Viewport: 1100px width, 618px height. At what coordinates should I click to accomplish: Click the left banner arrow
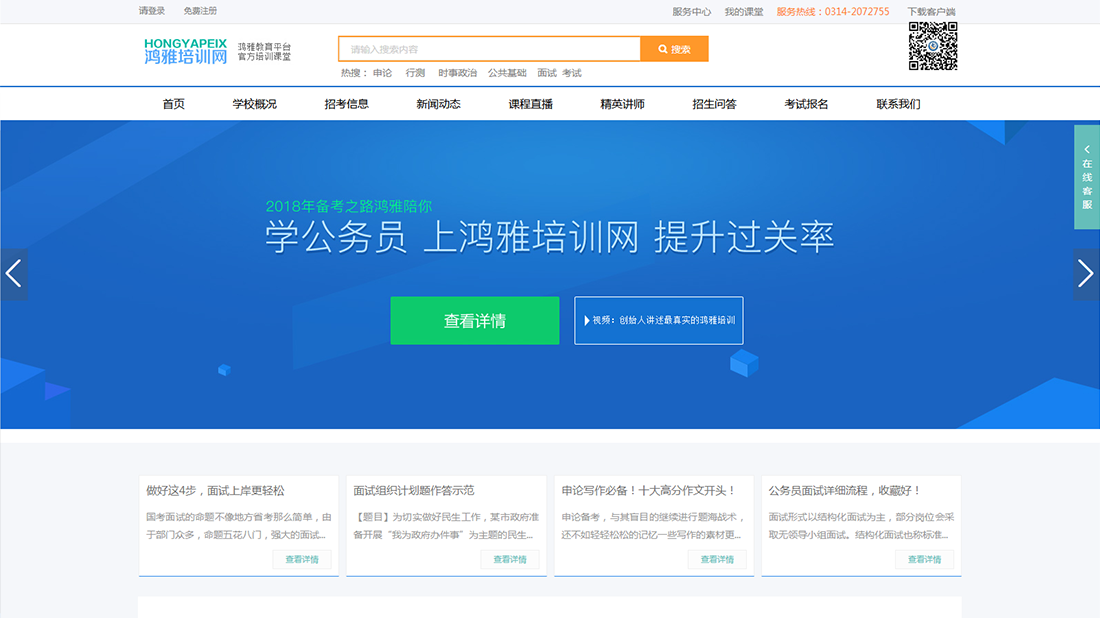(15, 274)
